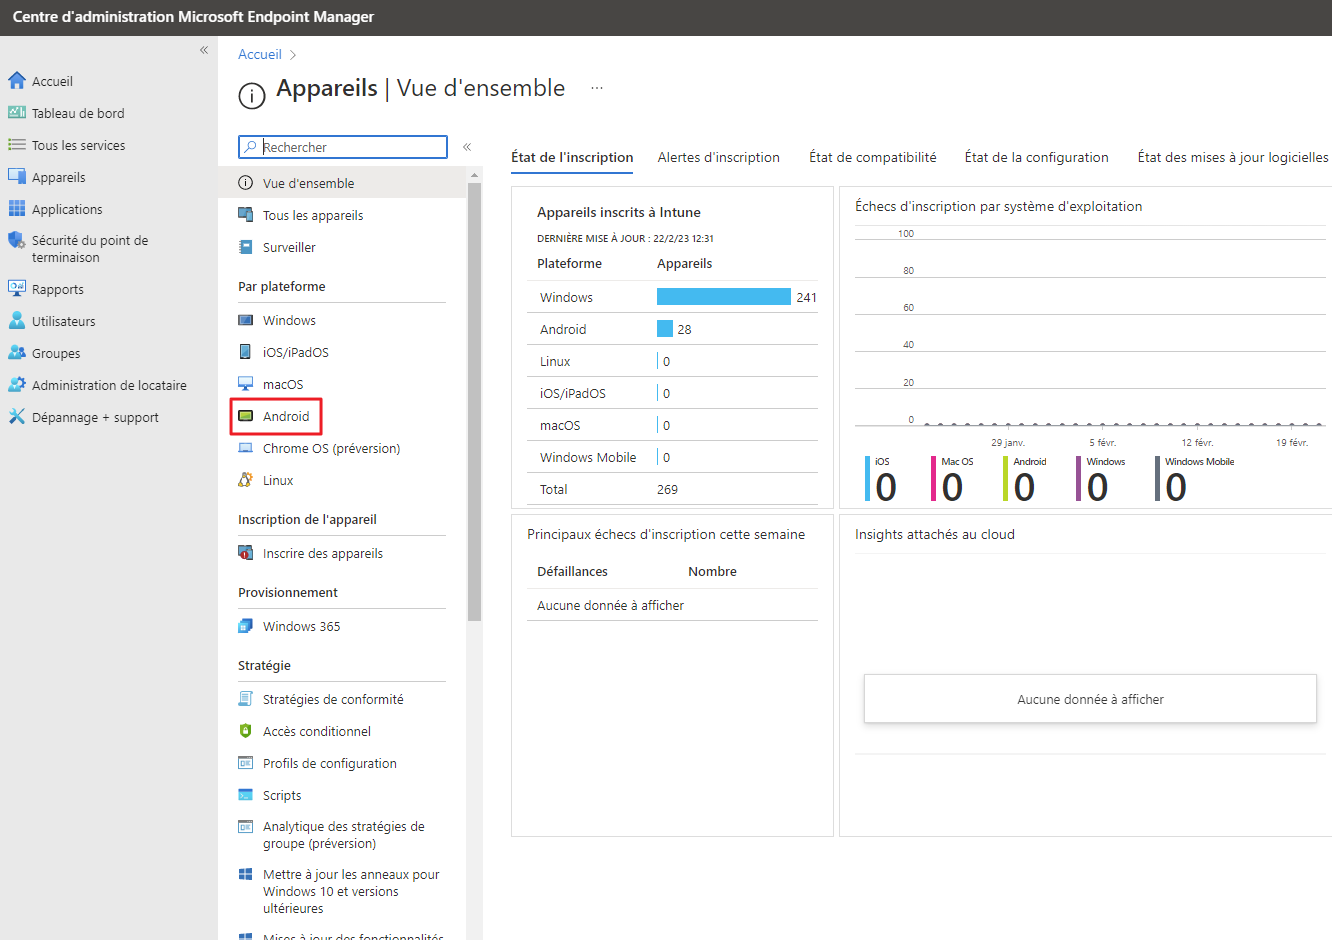Click the Linux row in the devices table
This screenshot has width=1332, height=940.
coord(673,361)
